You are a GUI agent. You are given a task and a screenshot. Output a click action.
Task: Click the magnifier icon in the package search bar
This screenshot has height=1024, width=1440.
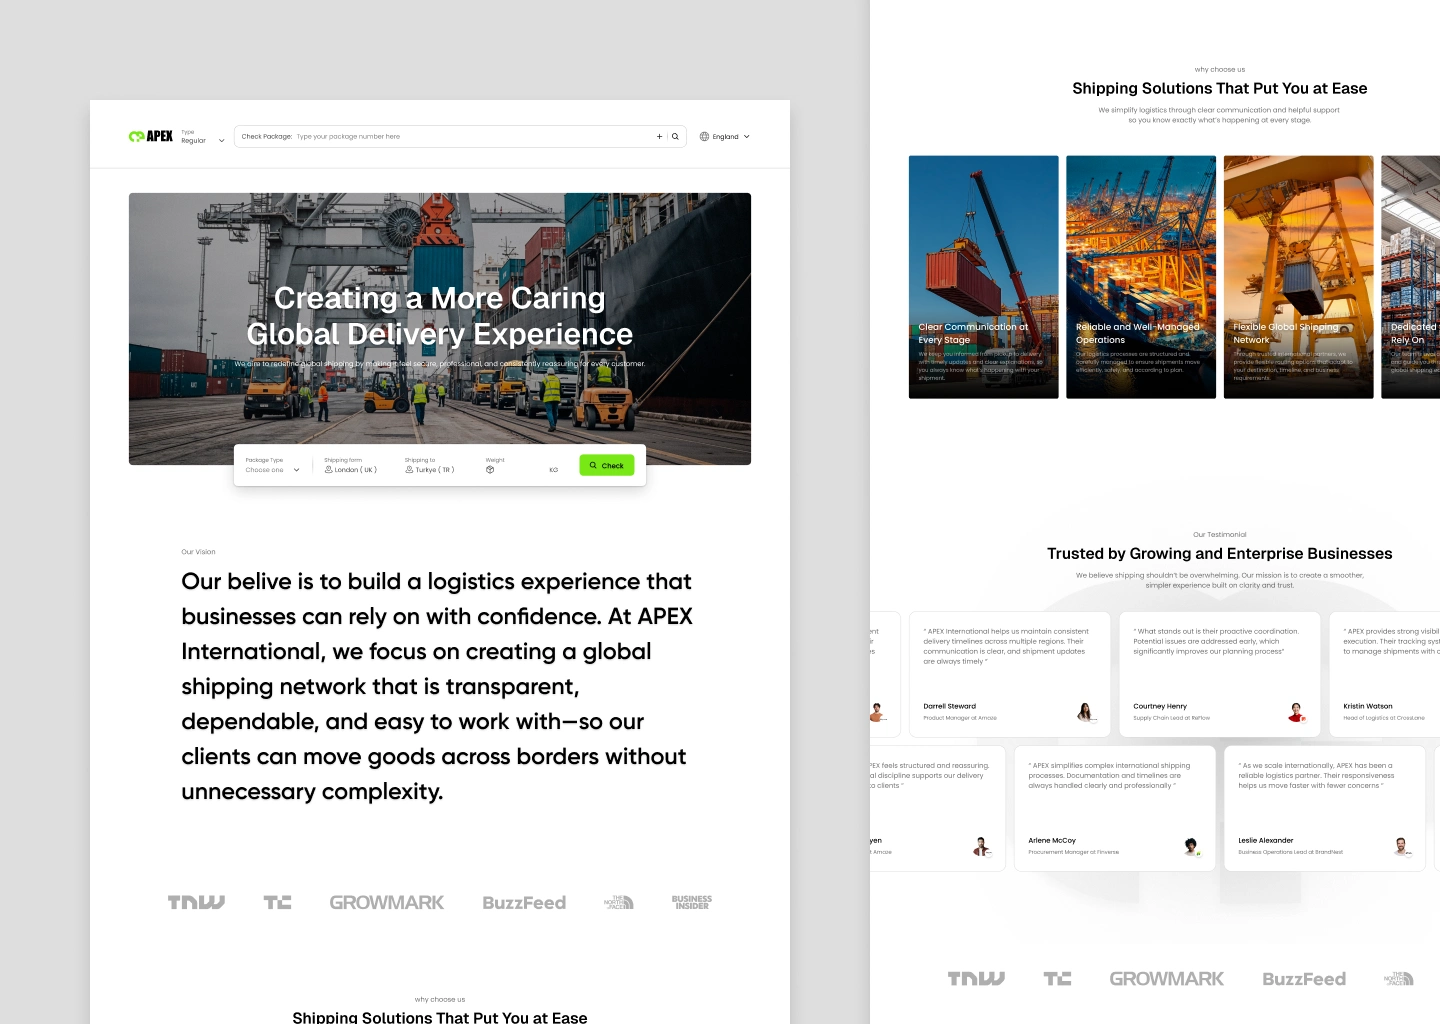[675, 136]
